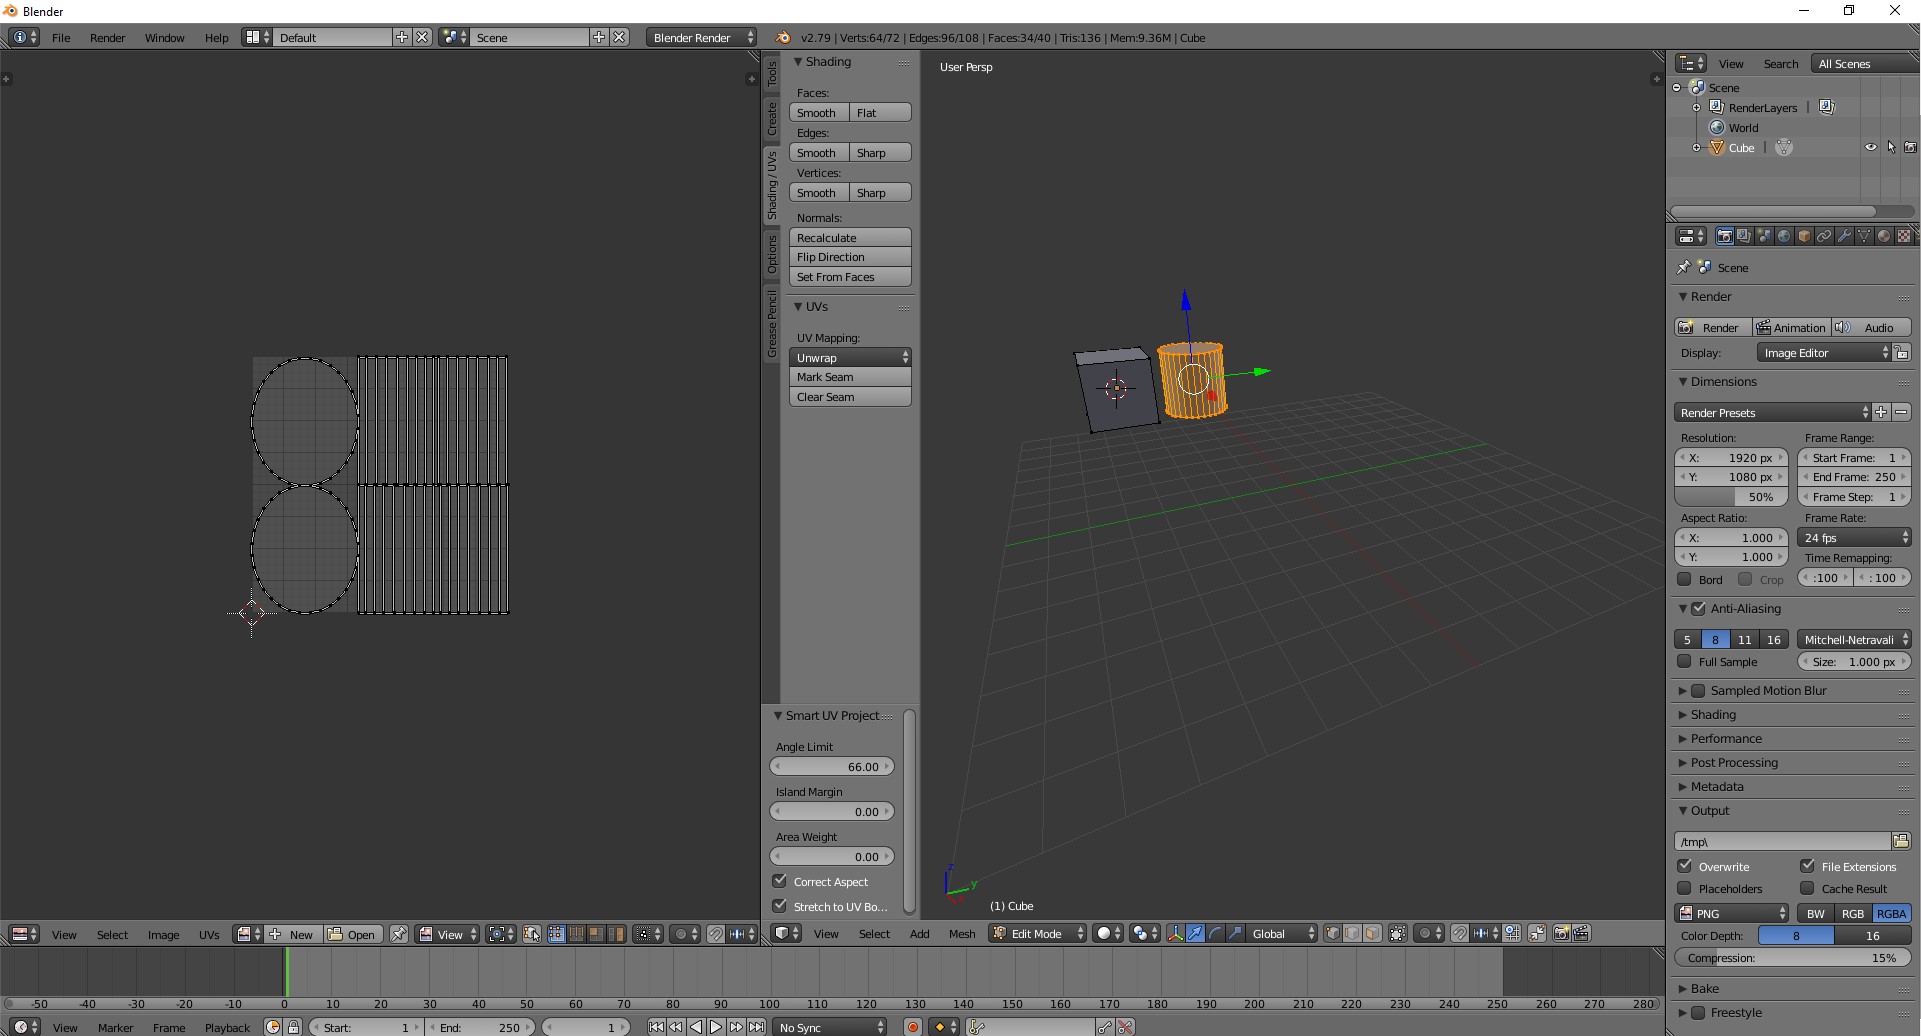Open the Window menu in top bar
Screen dimensions: 1921x1036
pos(164,37)
